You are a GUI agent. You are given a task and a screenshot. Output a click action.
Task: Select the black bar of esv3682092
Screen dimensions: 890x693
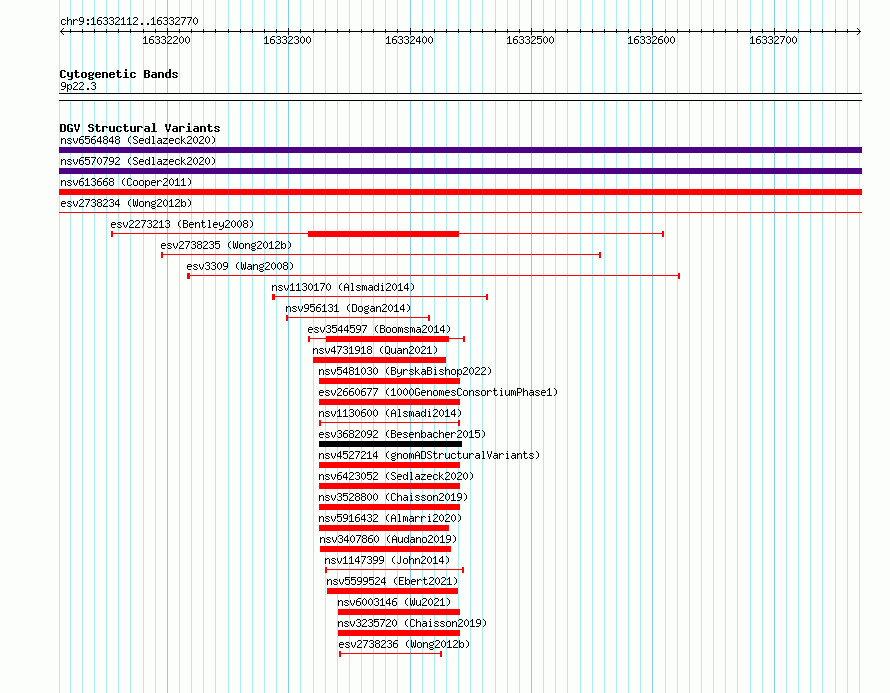[391, 444]
